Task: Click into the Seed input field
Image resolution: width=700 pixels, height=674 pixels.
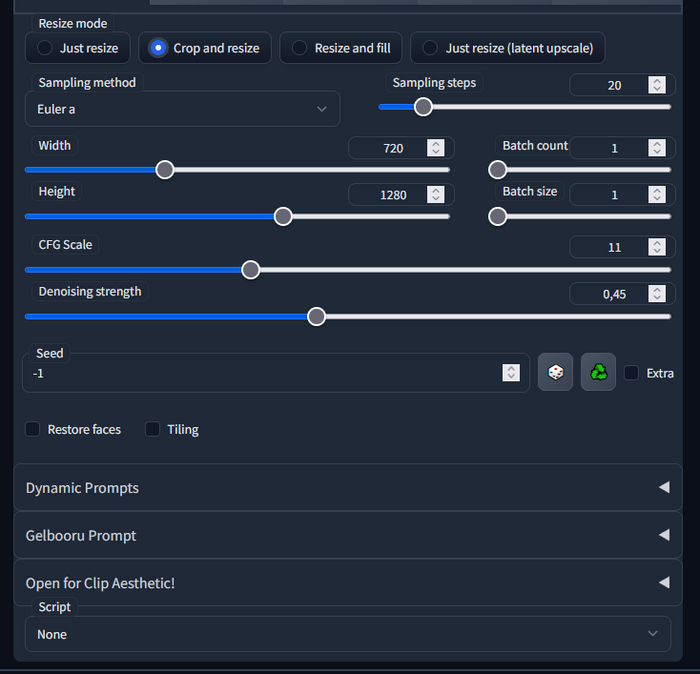Action: coord(260,373)
